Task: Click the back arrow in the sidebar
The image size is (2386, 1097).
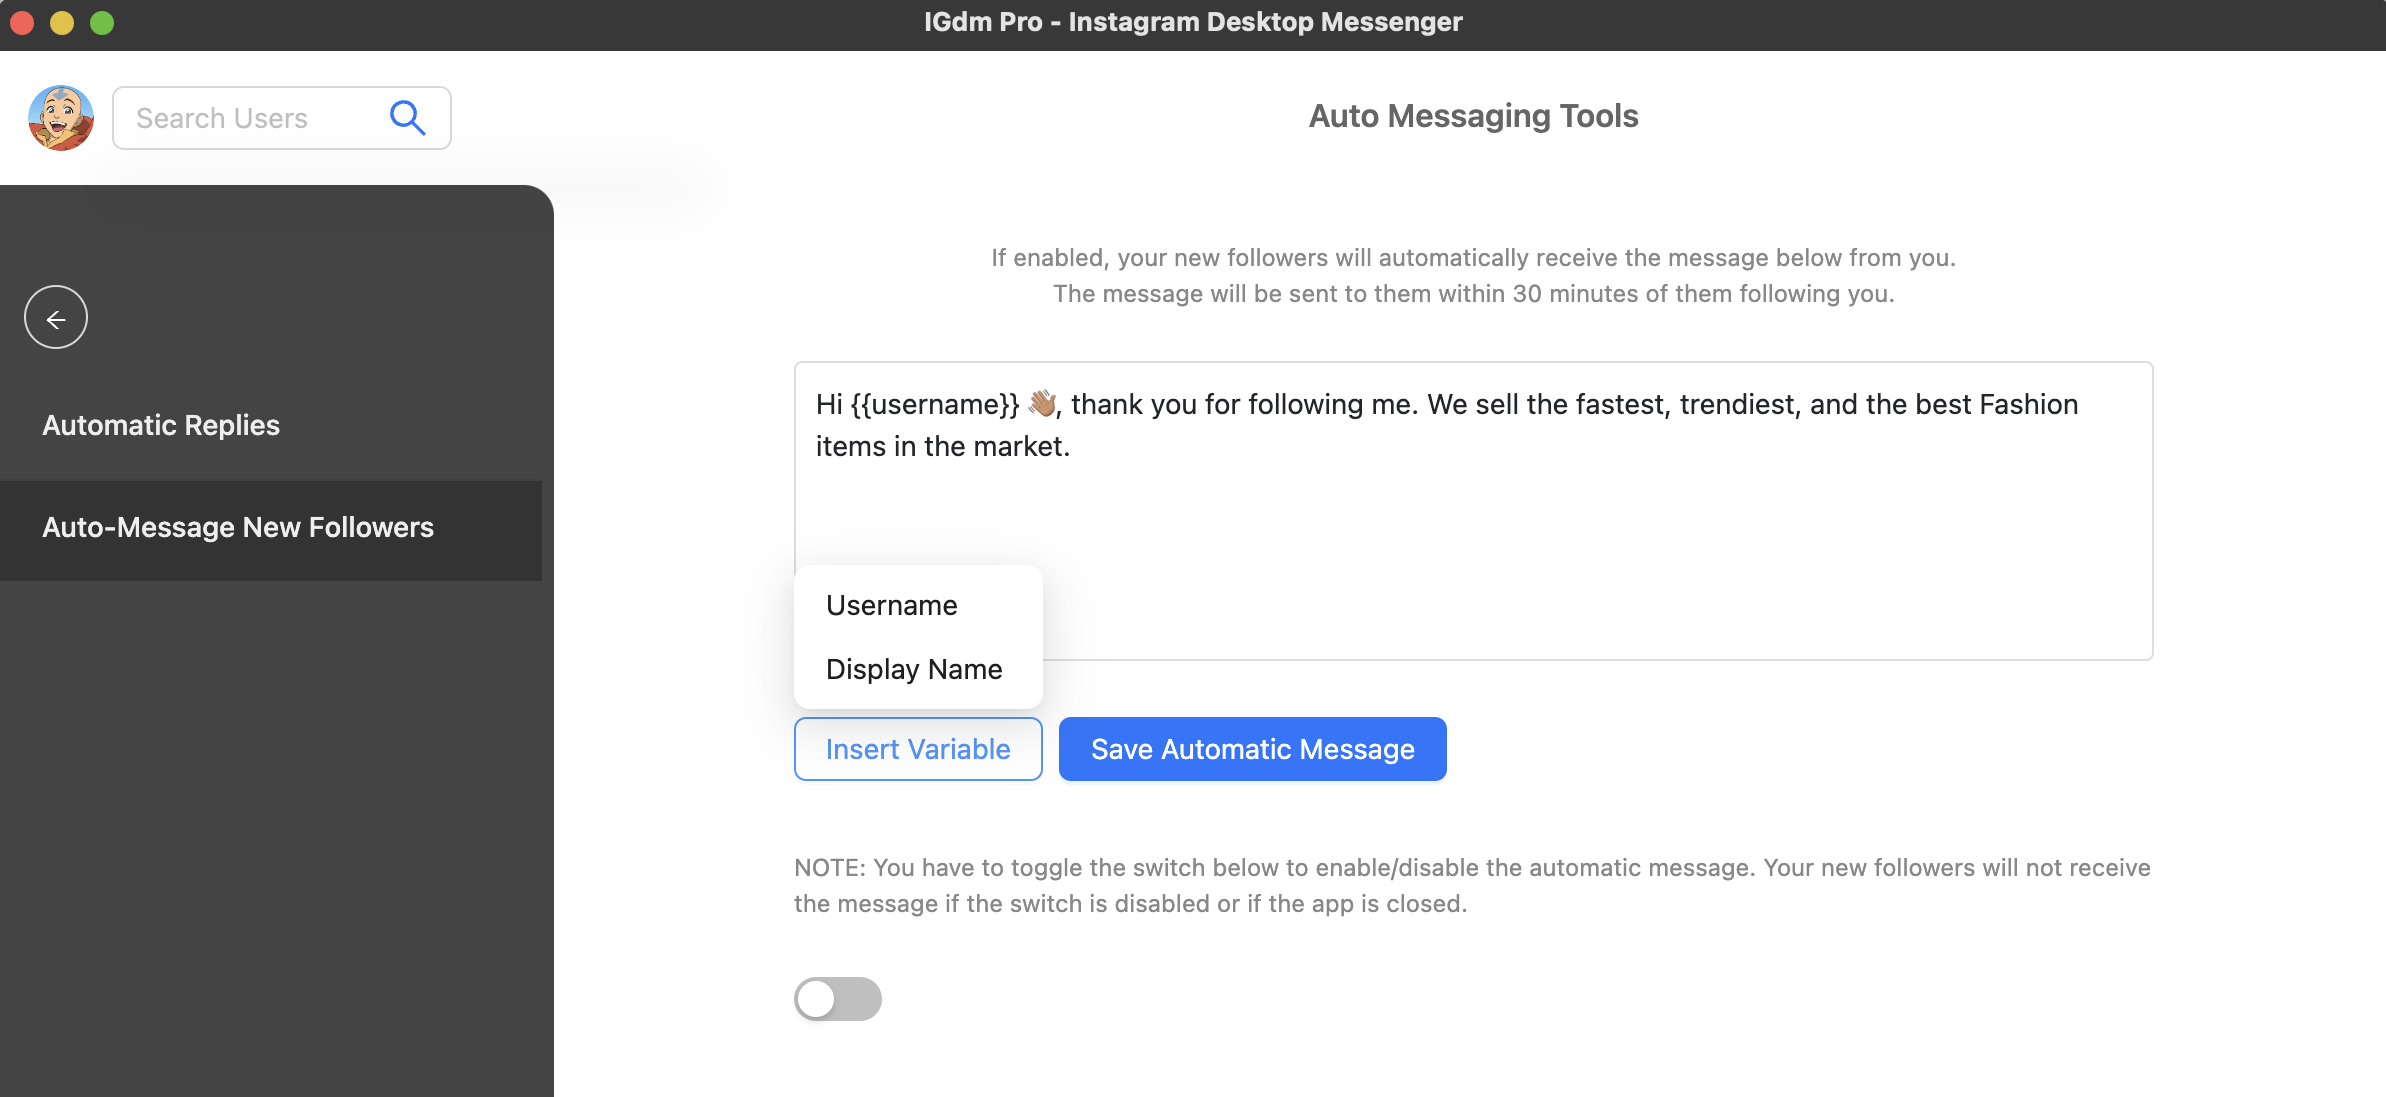Action: tap(56, 316)
